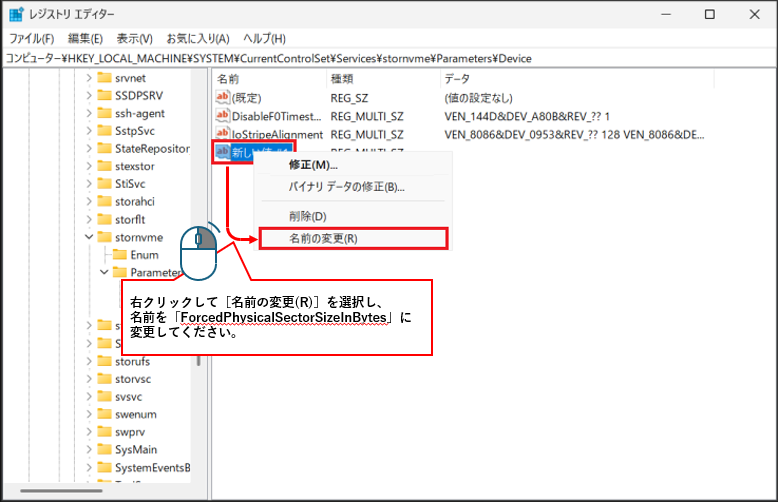Open the 編集(E) menu
The image size is (778, 502).
[x=85, y=39]
